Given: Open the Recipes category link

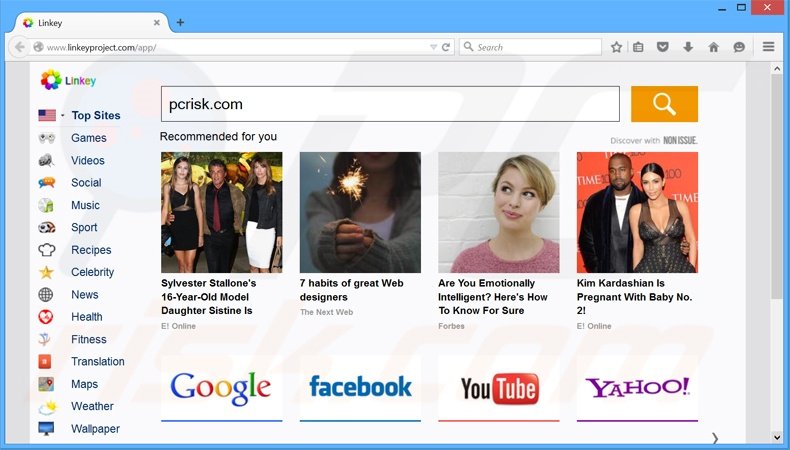Looking at the screenshot, I should tap(91, 250).
